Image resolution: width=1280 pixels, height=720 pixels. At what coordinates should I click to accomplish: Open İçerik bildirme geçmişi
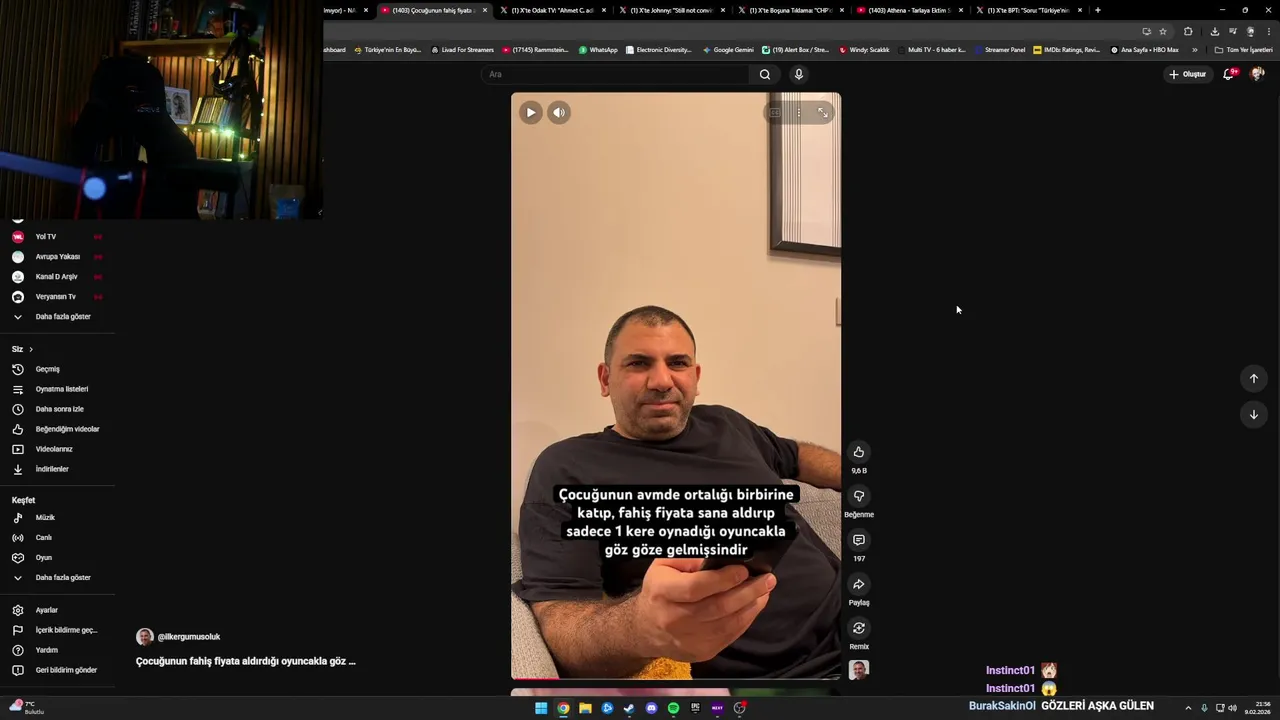point(57,630)
